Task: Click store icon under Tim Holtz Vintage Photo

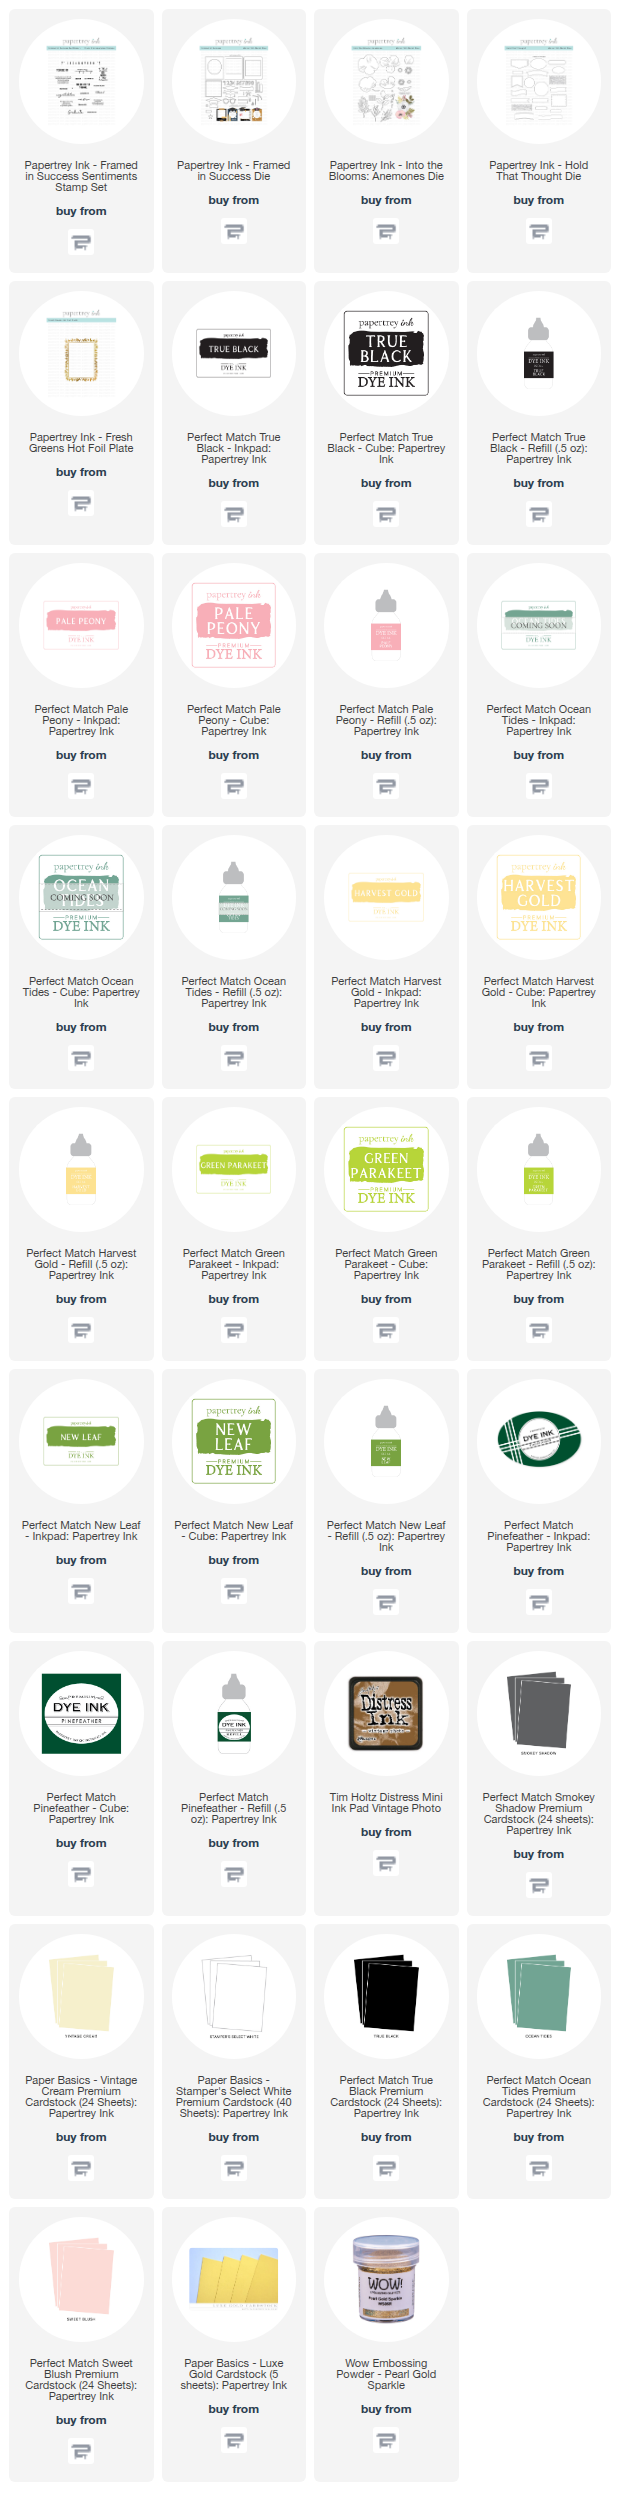Action: pos(386,1864)
